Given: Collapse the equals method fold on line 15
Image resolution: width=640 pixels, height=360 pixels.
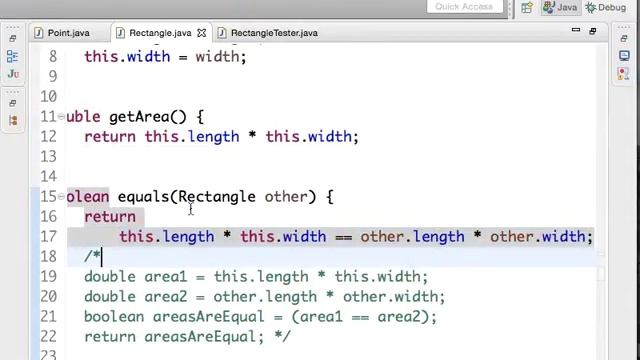Looking at the screenshot, I should pos(61,197).
